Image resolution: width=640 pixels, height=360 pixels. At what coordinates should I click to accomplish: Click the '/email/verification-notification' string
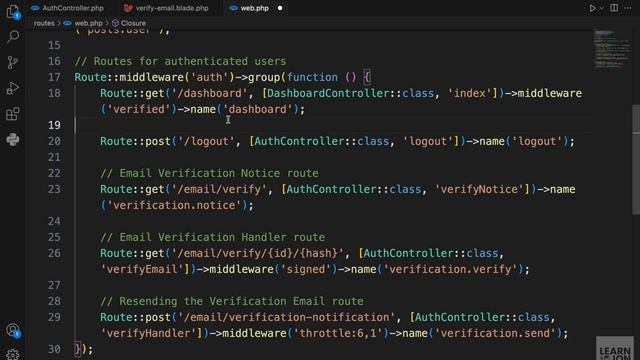pyautogui.click(x=287, y=318)
